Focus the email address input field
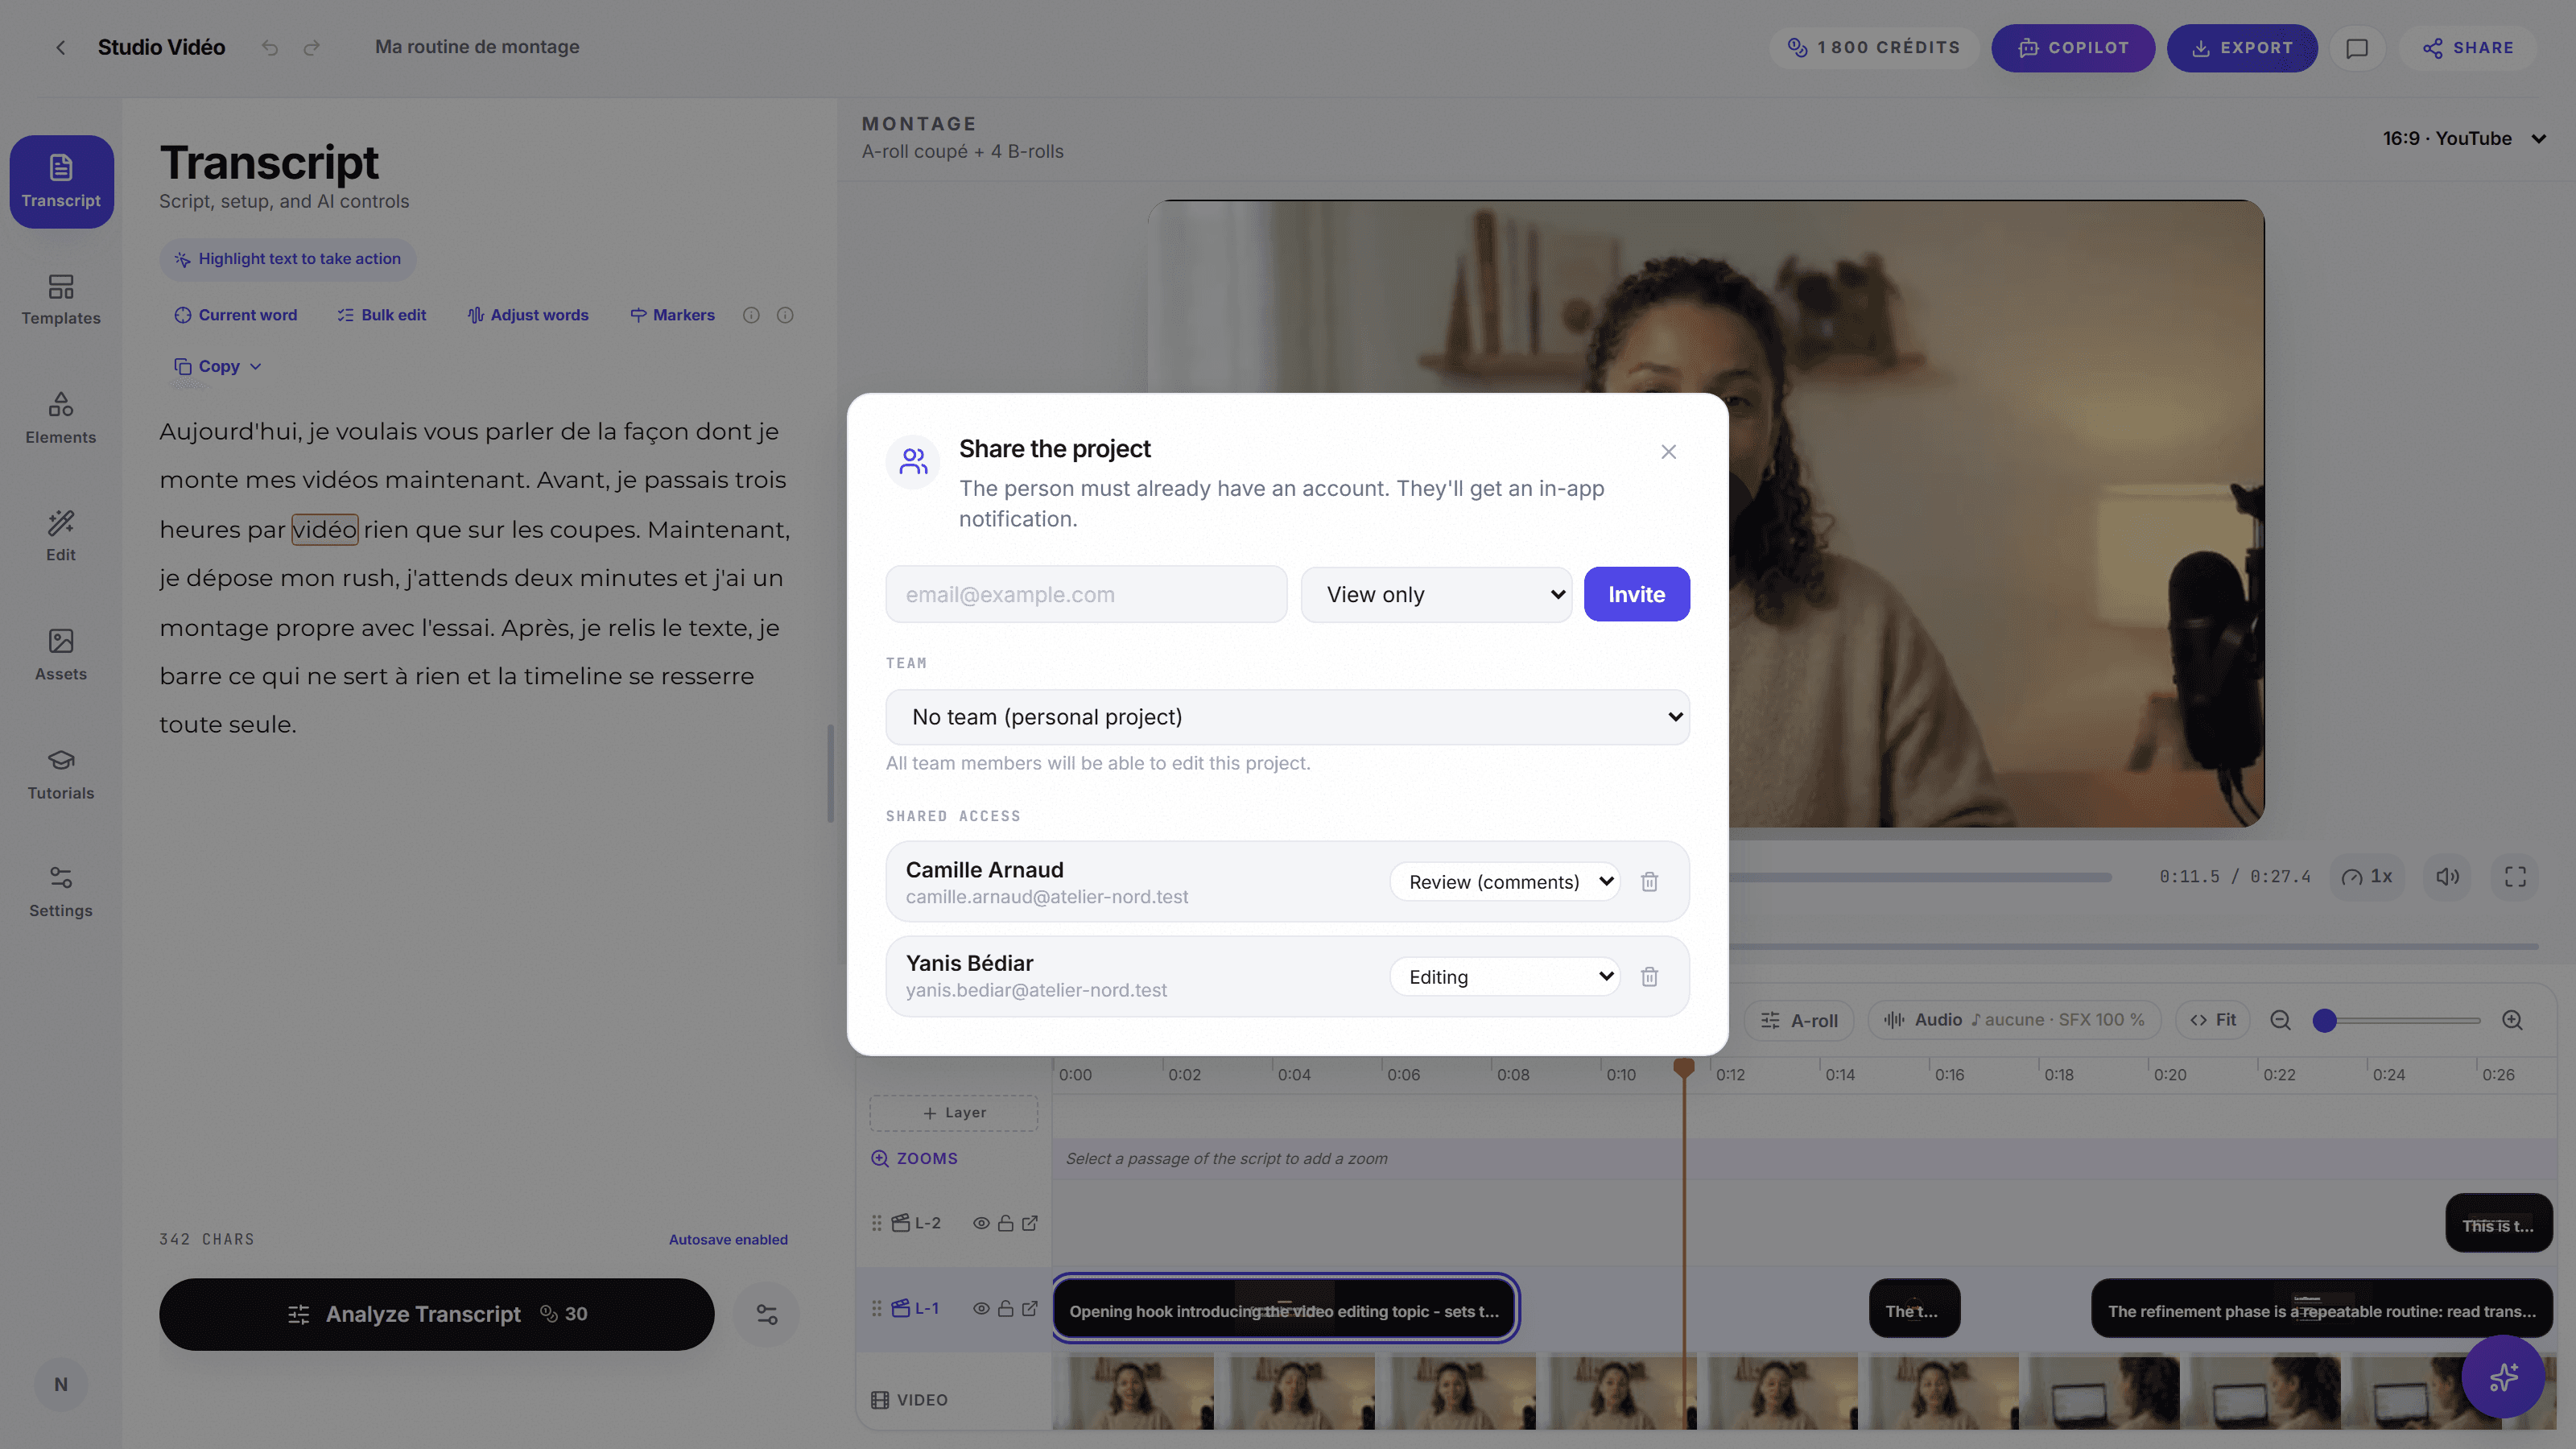Image resolution: width=2576 pixels, height=1449 pixels. tap(1086, 594)
